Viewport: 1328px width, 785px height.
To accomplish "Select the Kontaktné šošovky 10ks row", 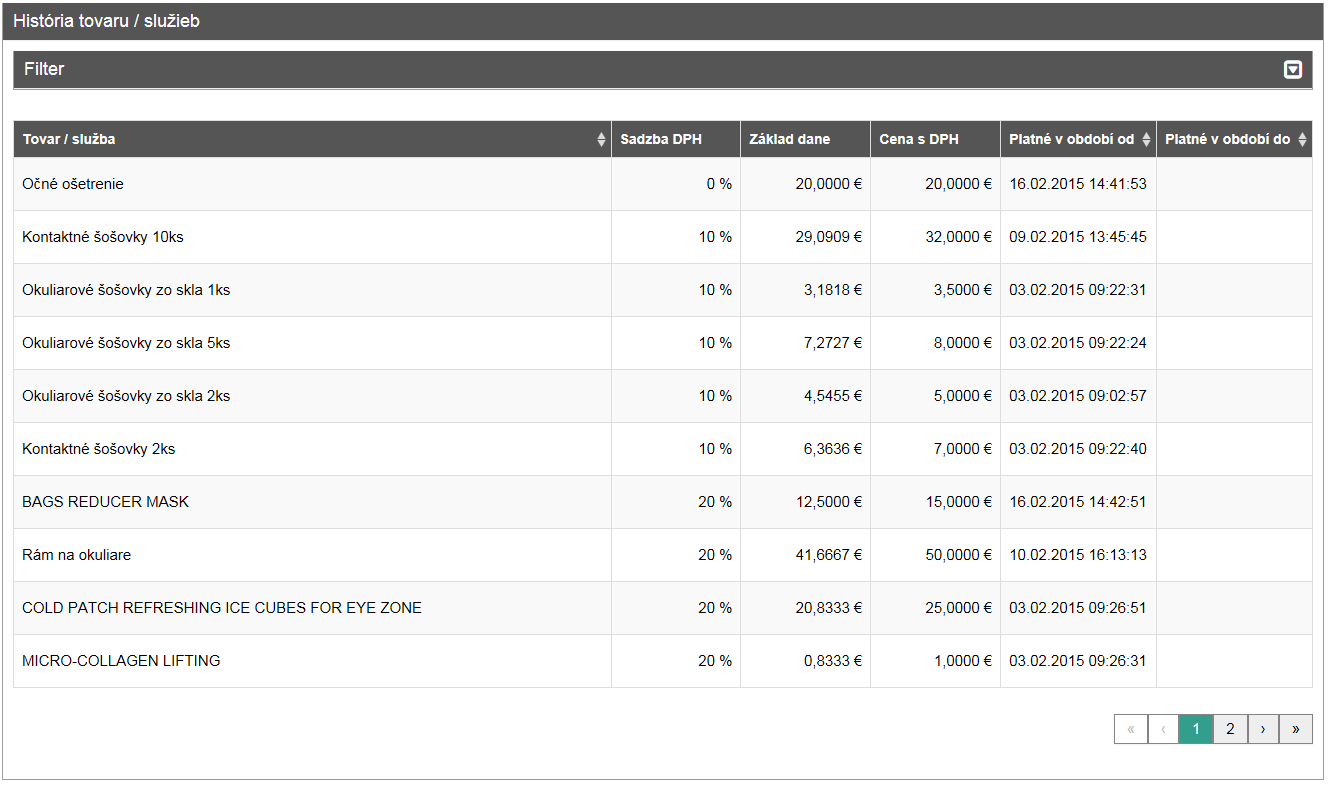I will click(663, 237).
